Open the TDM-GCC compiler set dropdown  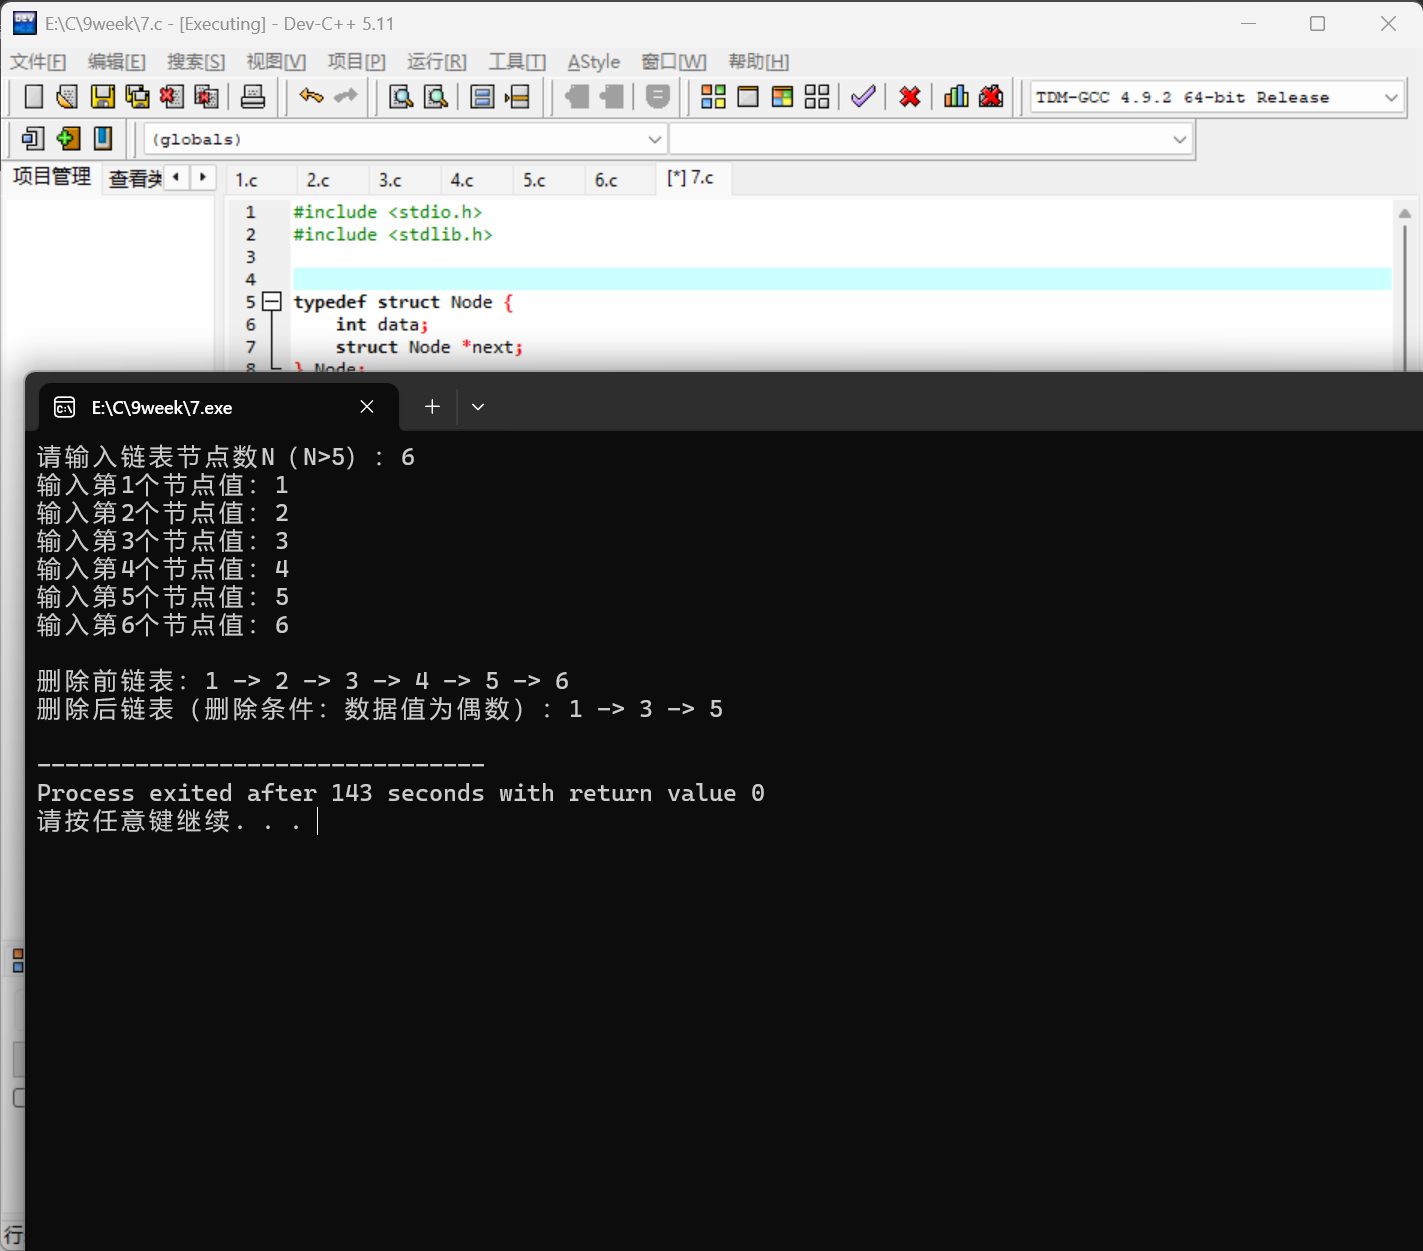(x=1391, y=97)
